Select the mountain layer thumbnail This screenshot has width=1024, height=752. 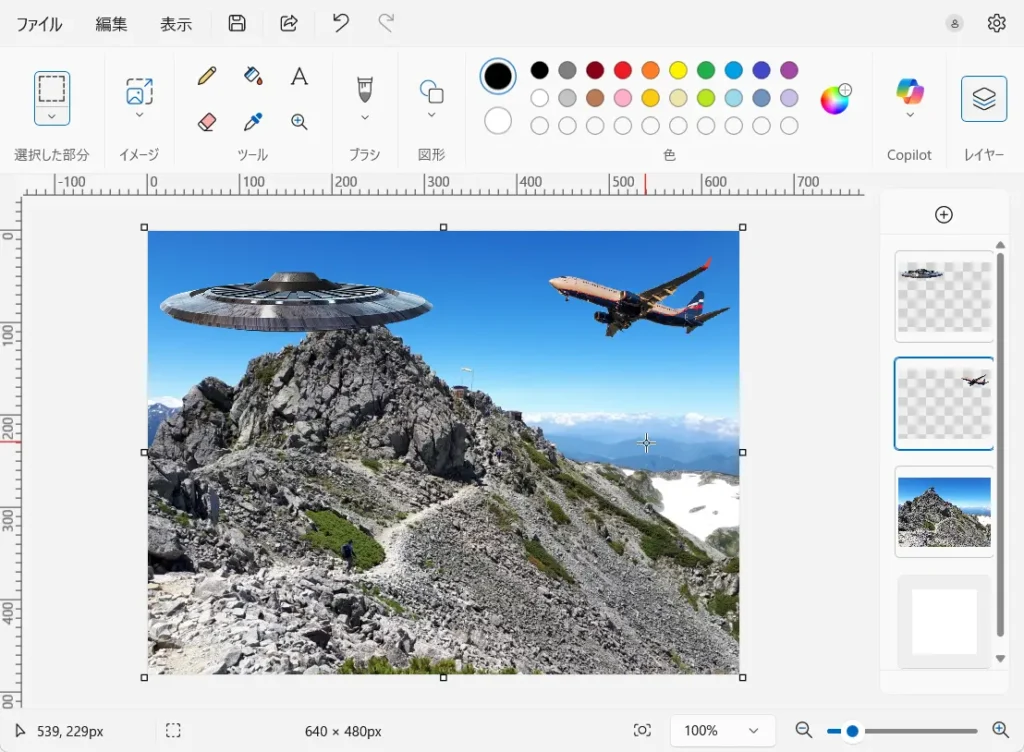click(944, 512)
